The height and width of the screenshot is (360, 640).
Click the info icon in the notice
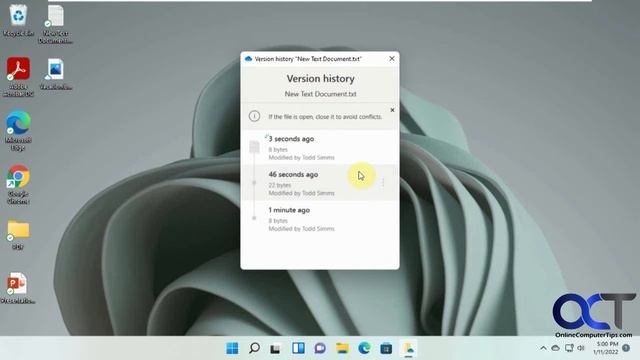[x=254, y=116]
